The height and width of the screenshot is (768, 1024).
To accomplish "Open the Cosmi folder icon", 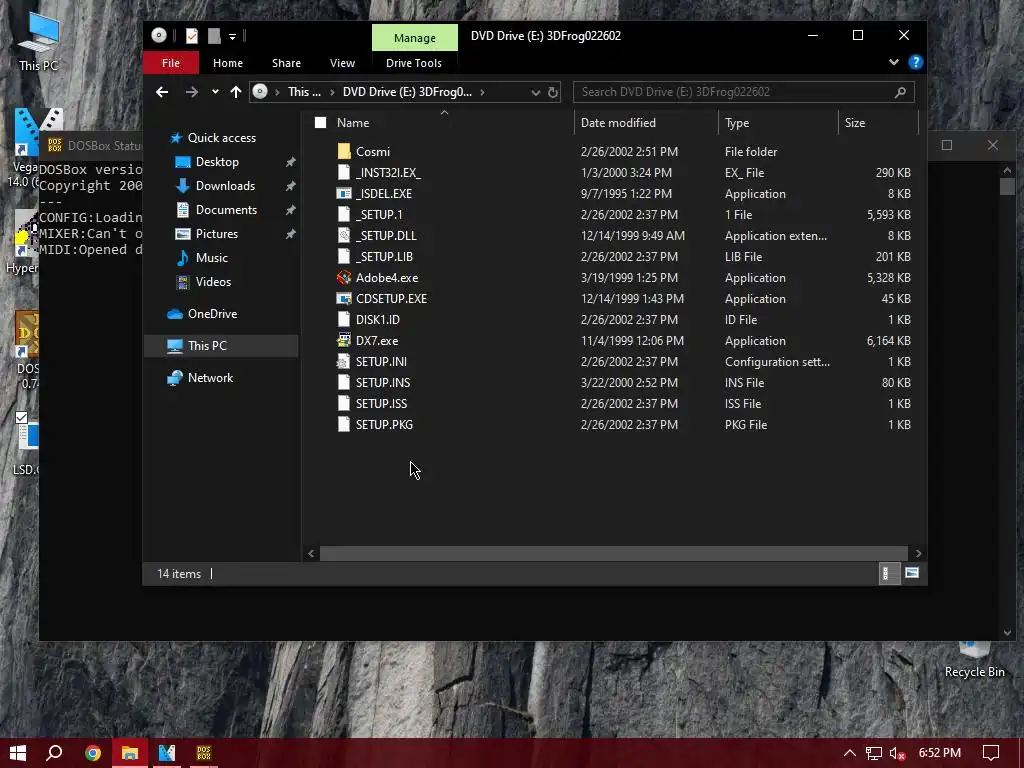I will click(344, 152).
